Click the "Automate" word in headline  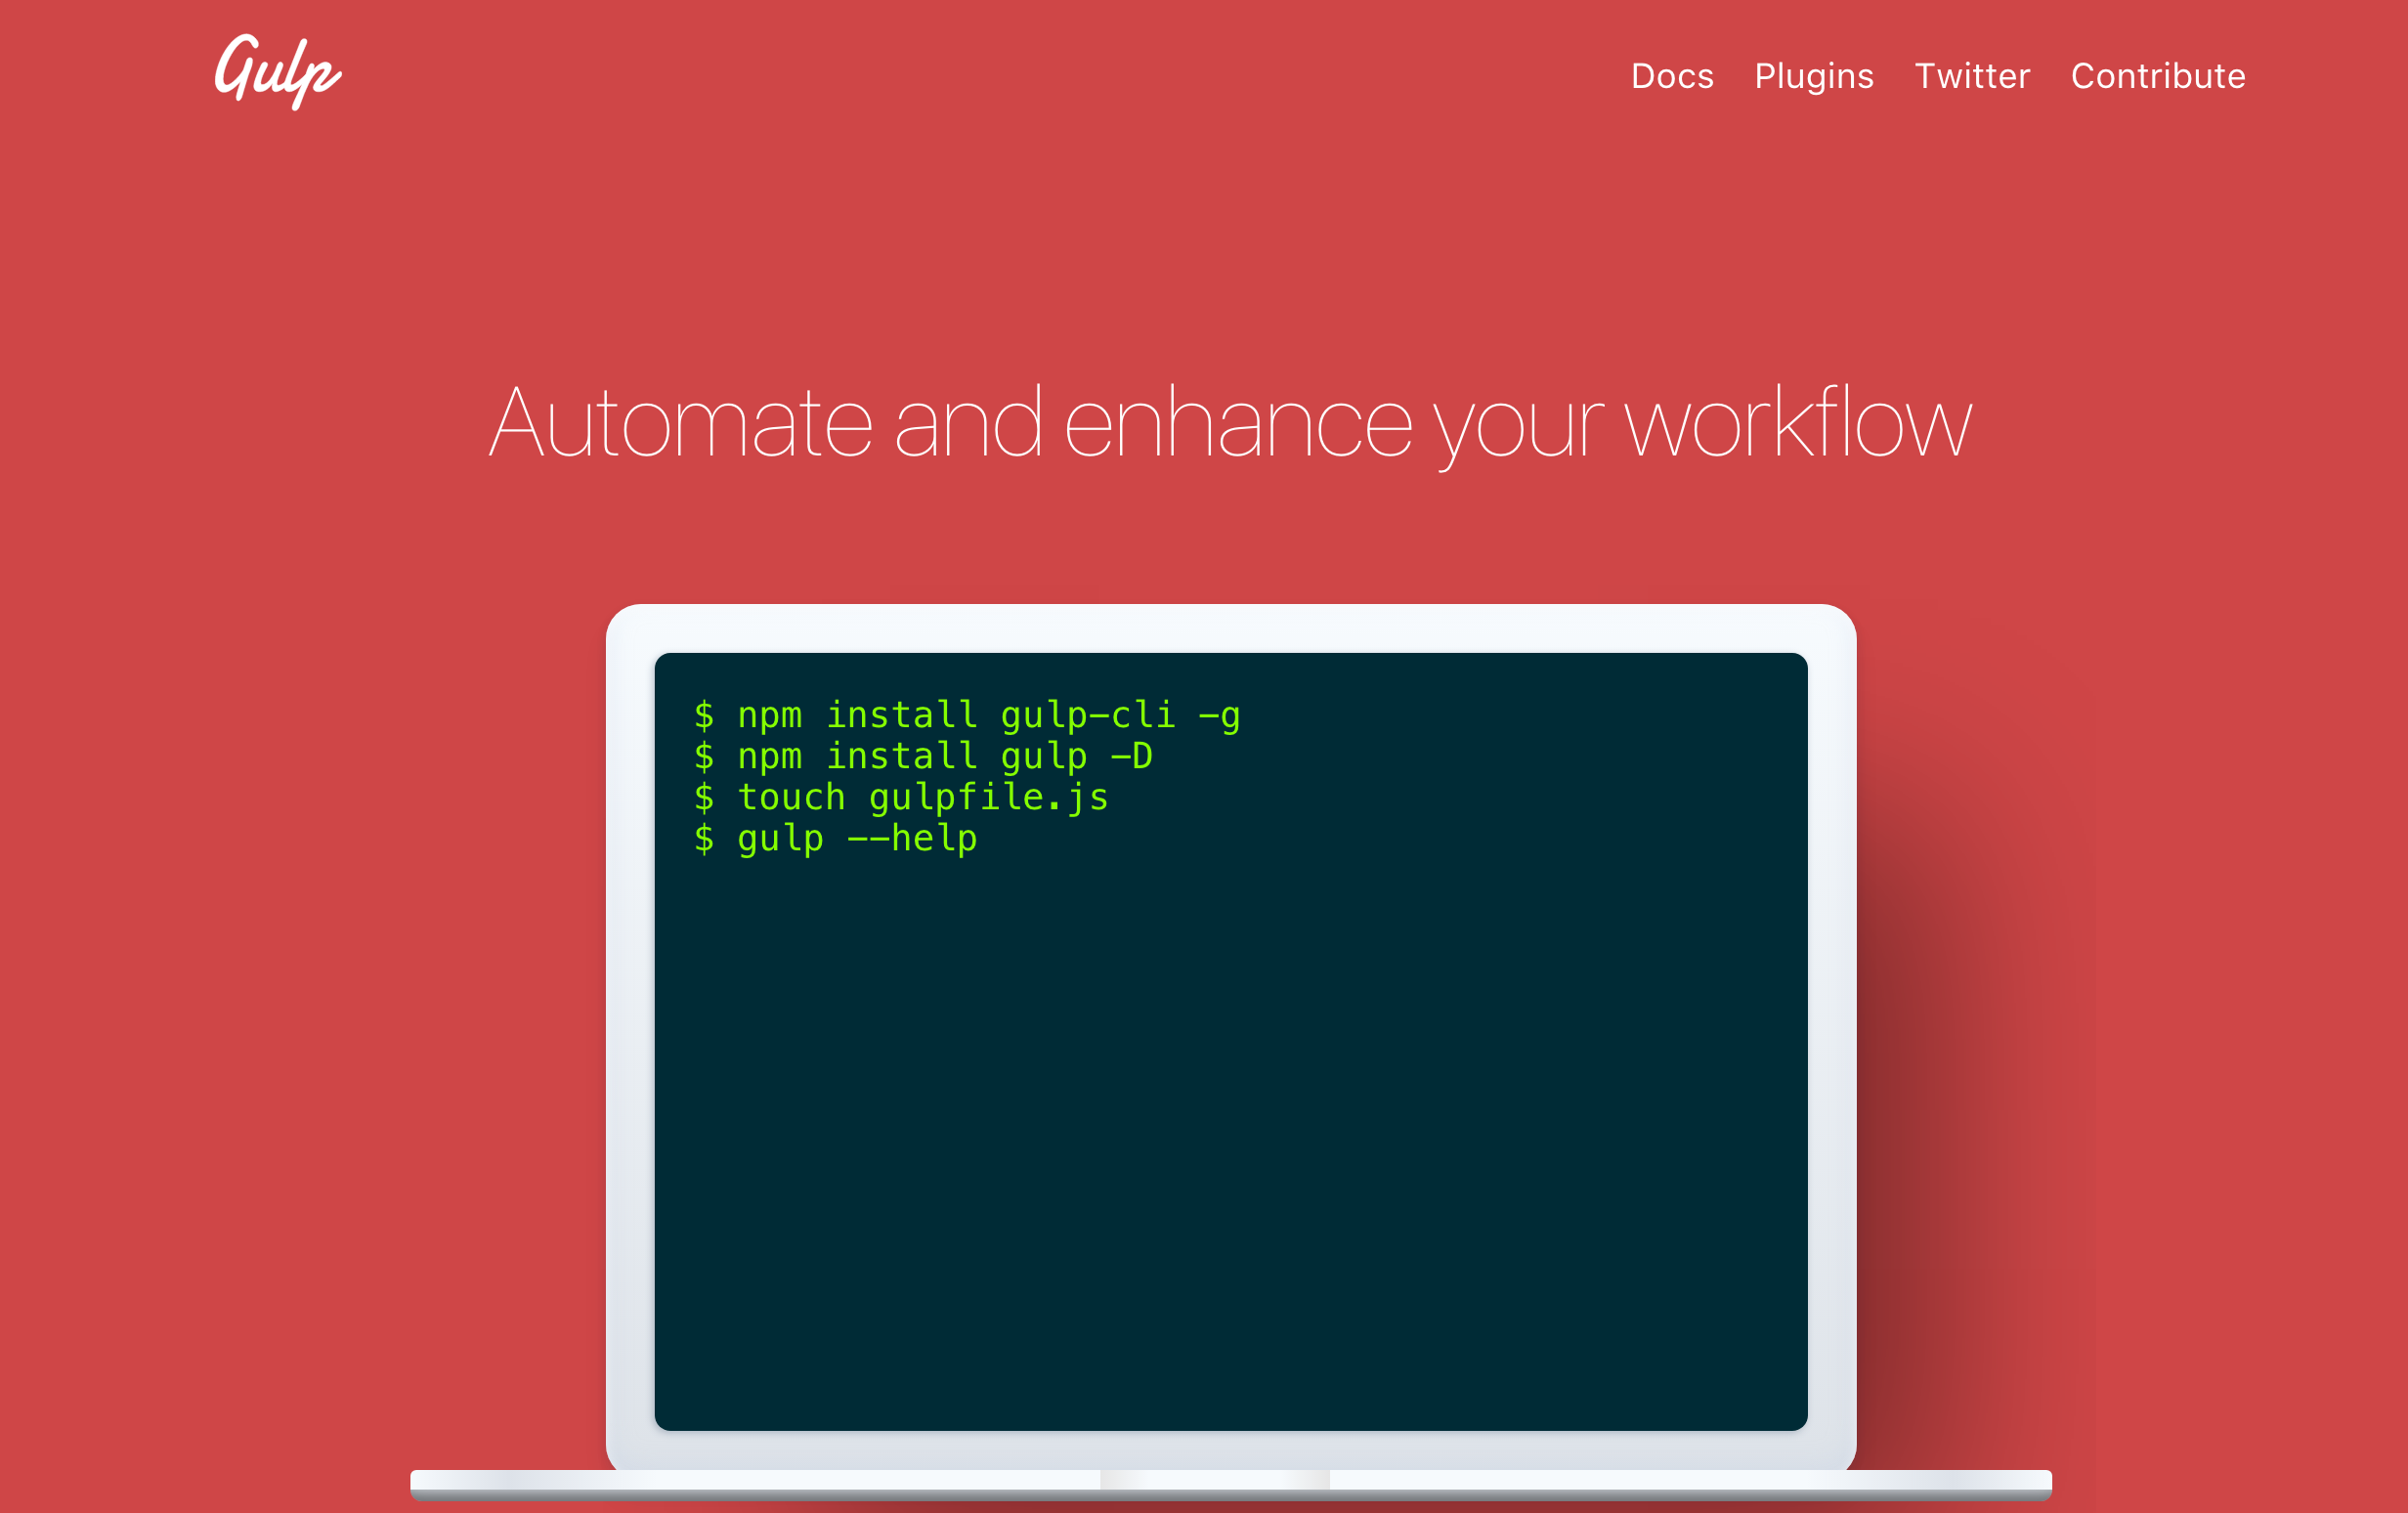point(680,425)
